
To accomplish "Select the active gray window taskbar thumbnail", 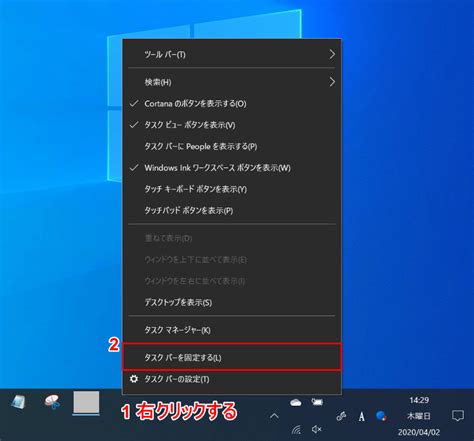I will point(86,403).
